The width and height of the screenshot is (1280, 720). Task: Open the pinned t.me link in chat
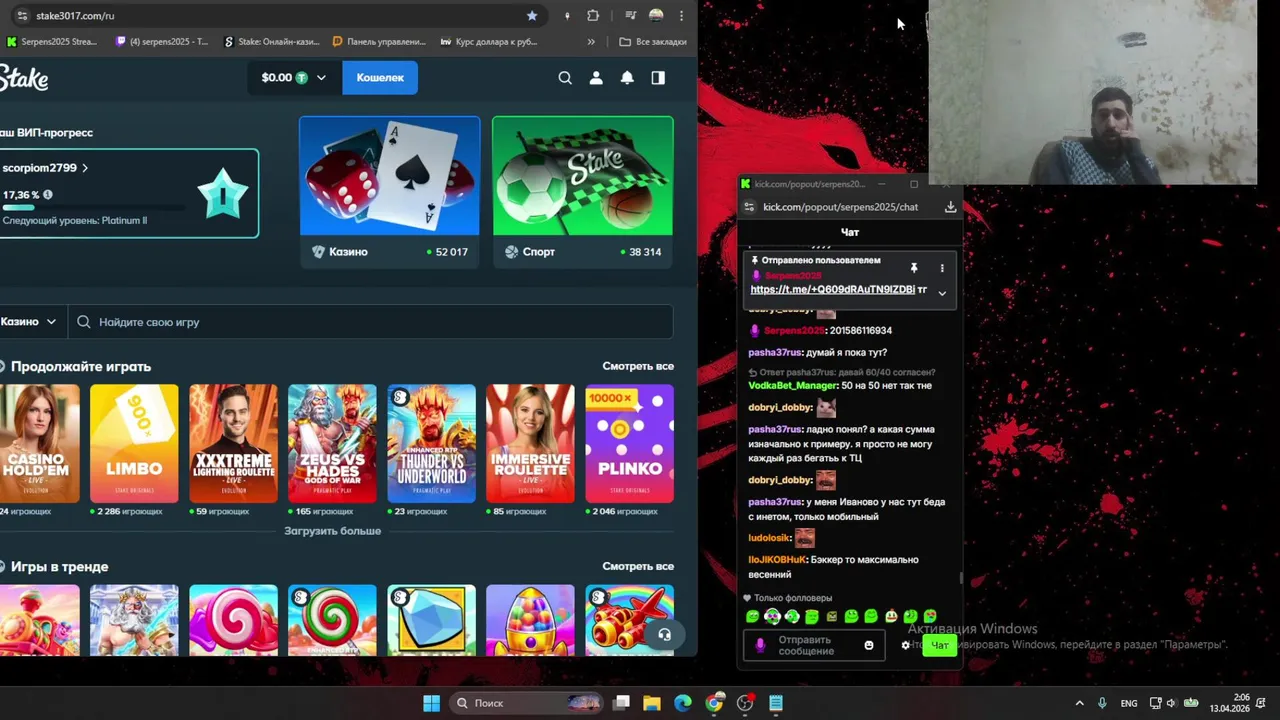coord(832,289)
